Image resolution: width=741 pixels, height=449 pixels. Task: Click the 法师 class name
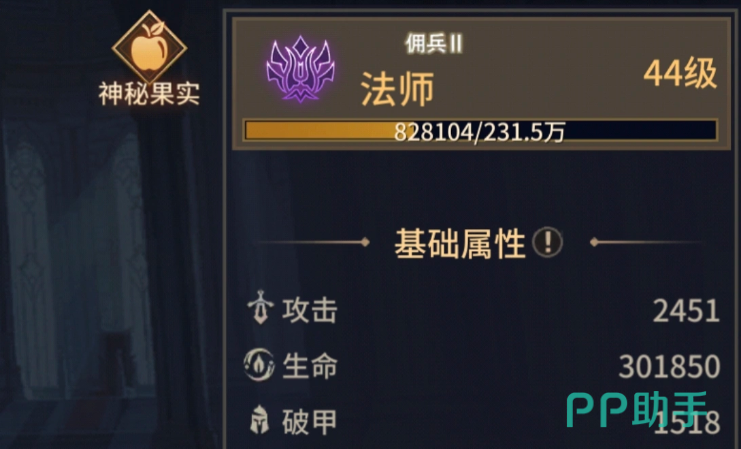[x=397, y=89]
